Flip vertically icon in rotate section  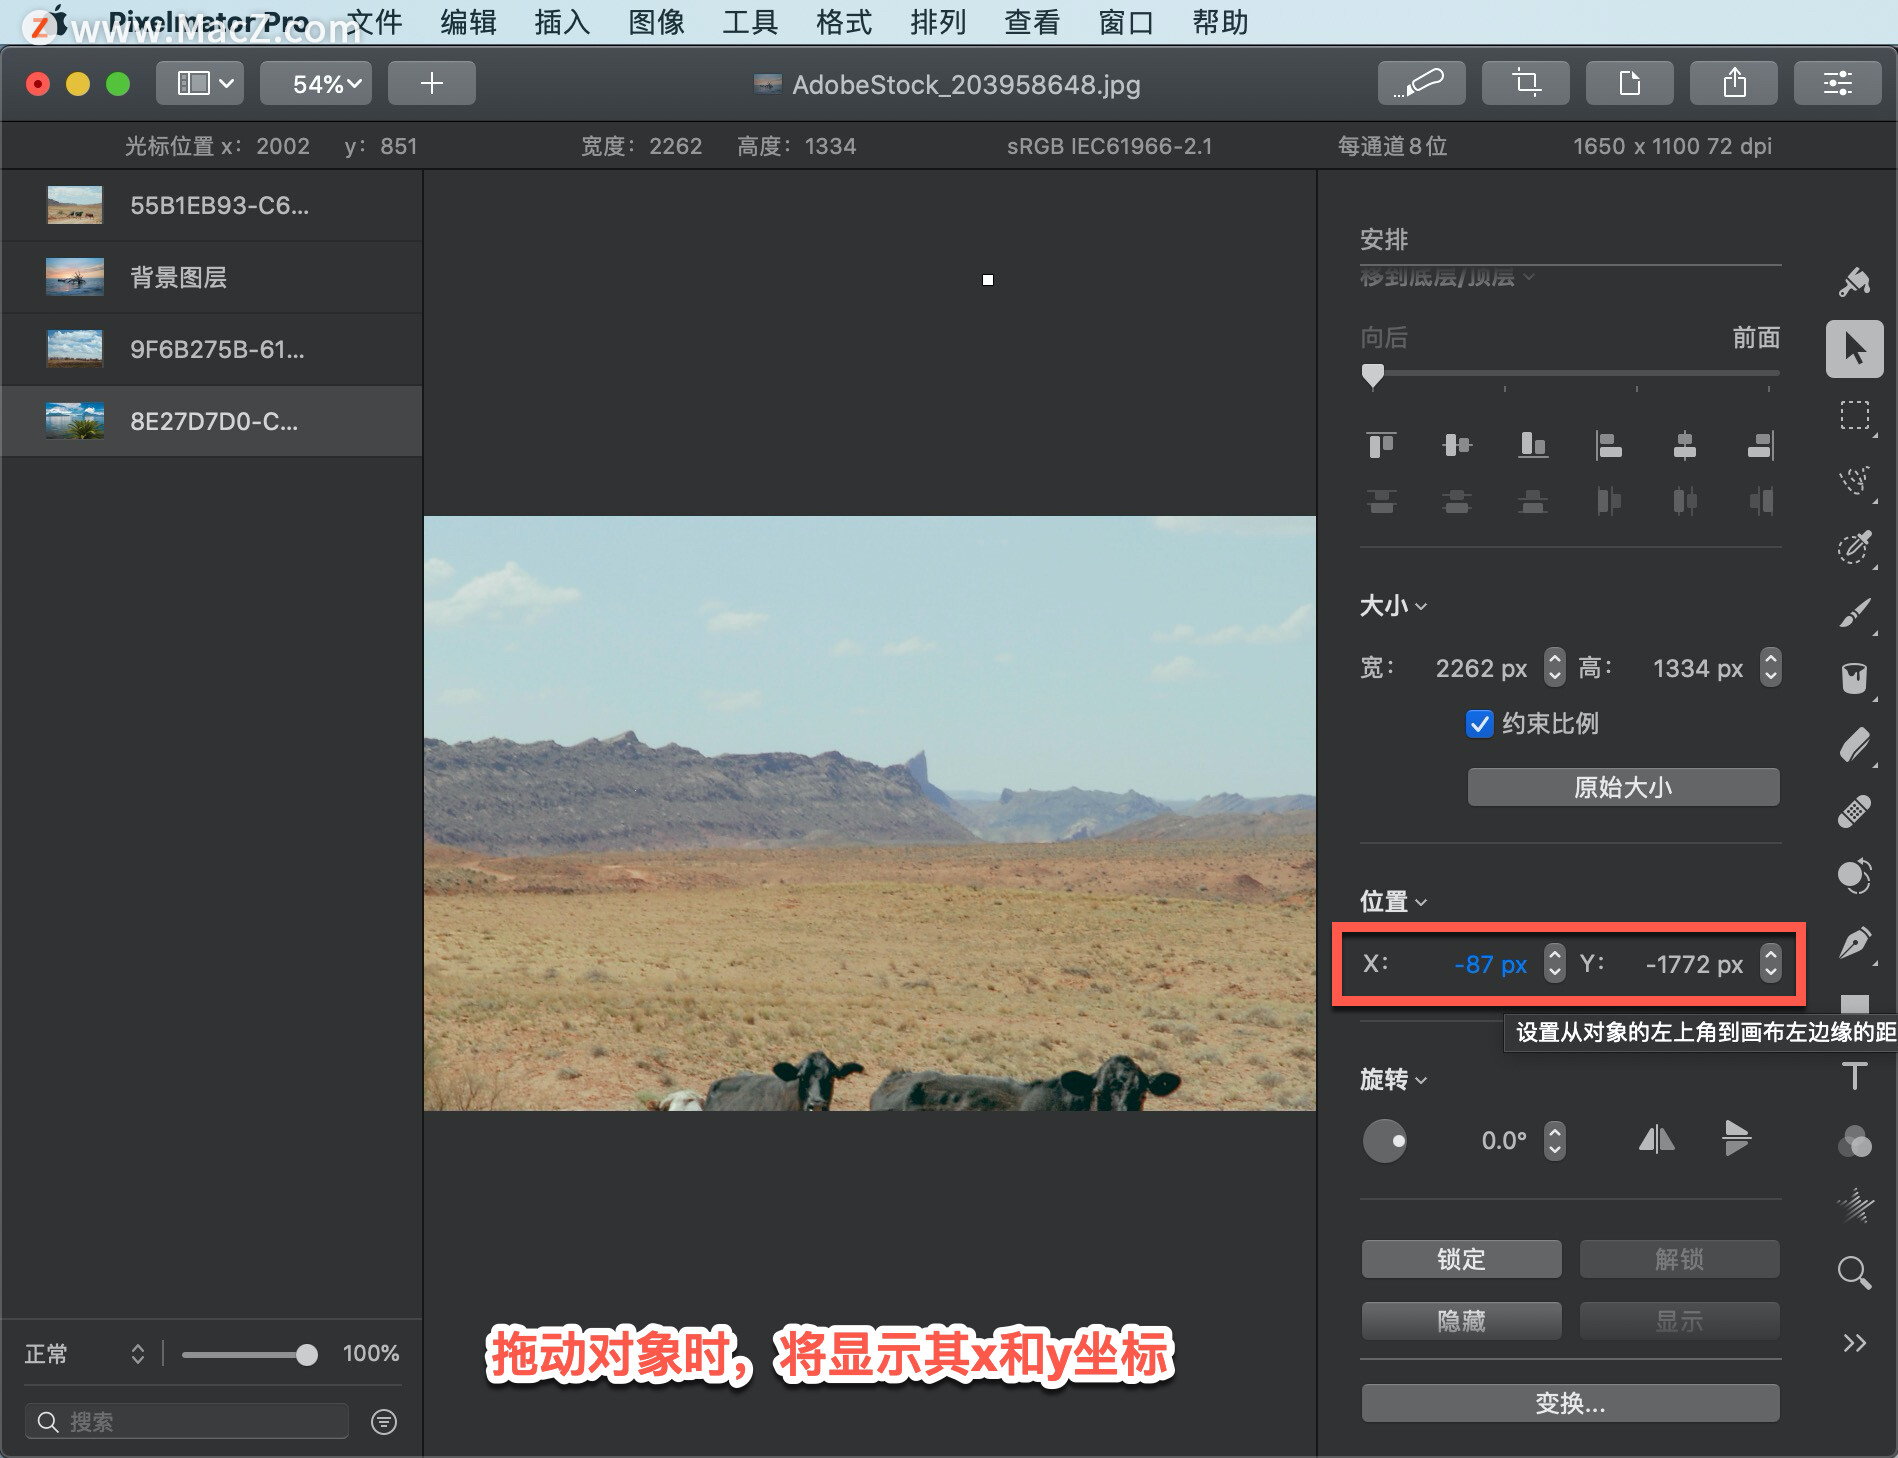point(1737,1139)
